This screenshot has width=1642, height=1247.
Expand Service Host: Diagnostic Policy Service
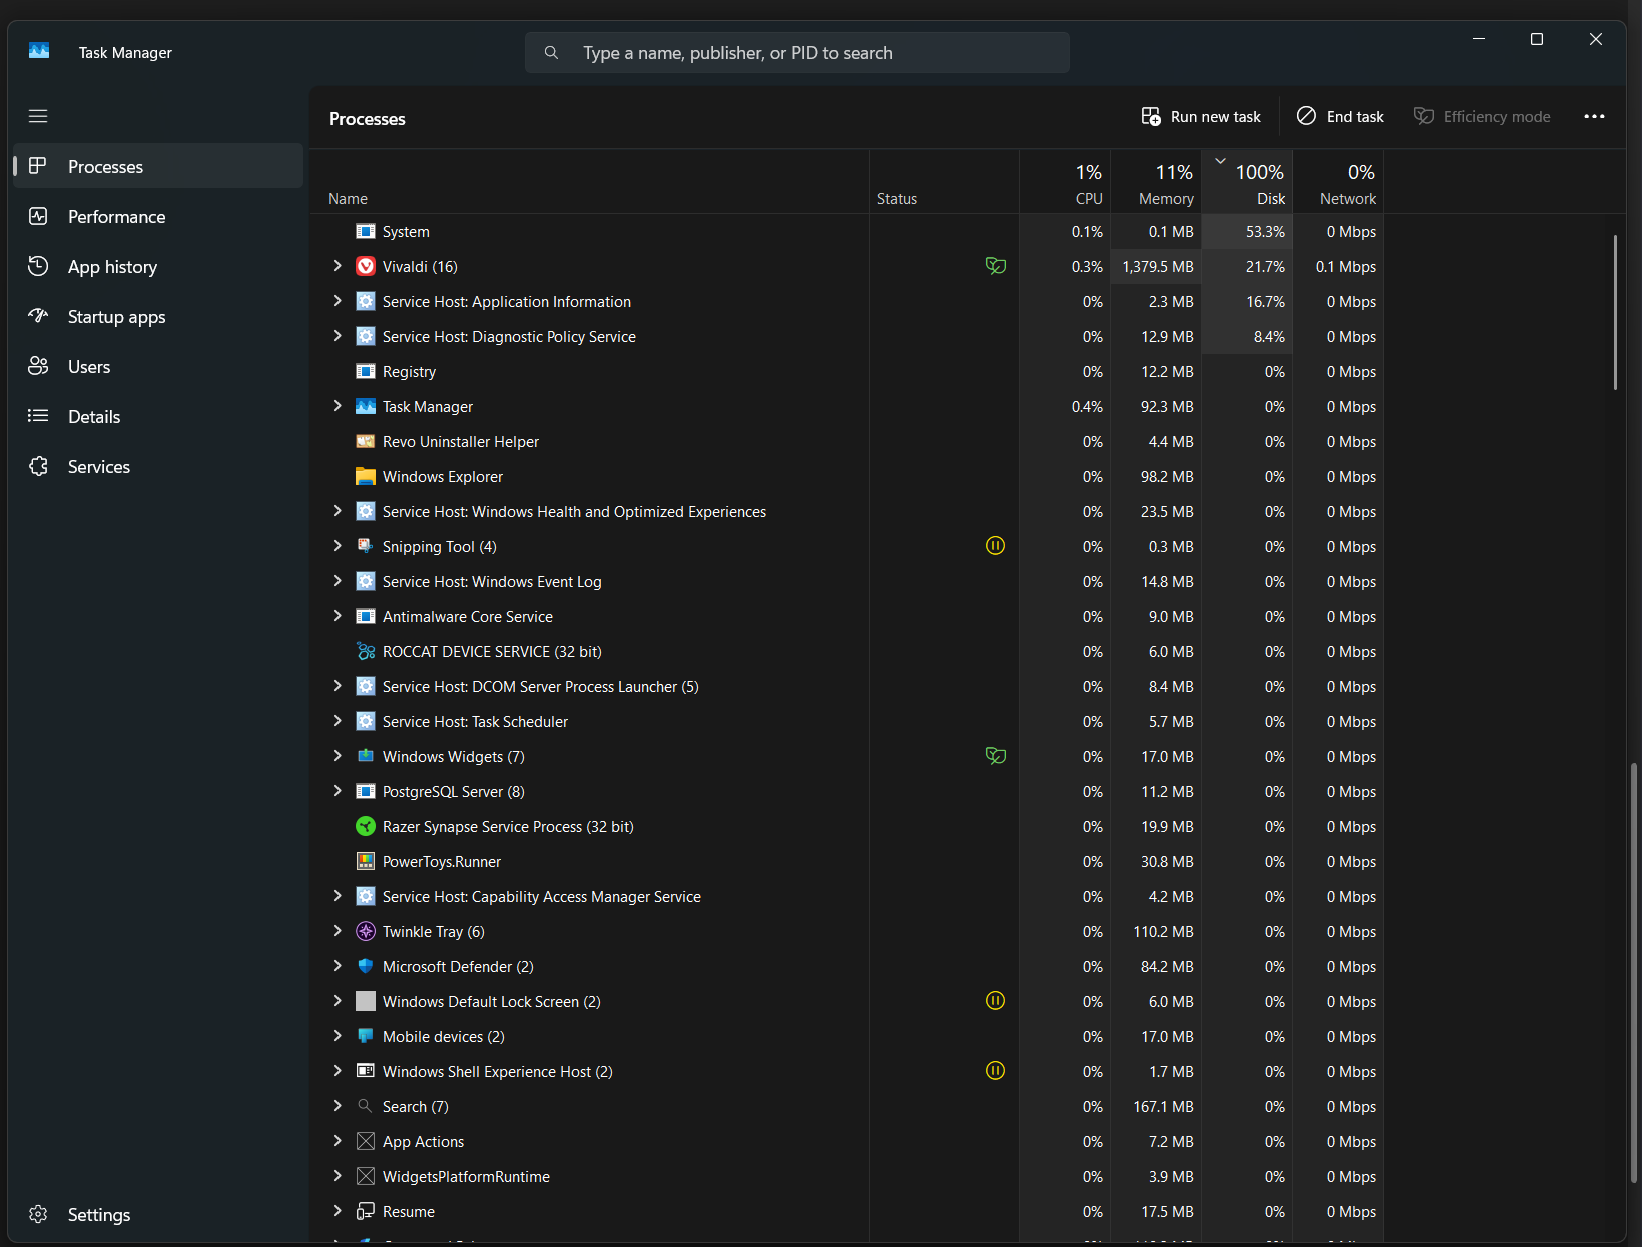coord(337,336)
